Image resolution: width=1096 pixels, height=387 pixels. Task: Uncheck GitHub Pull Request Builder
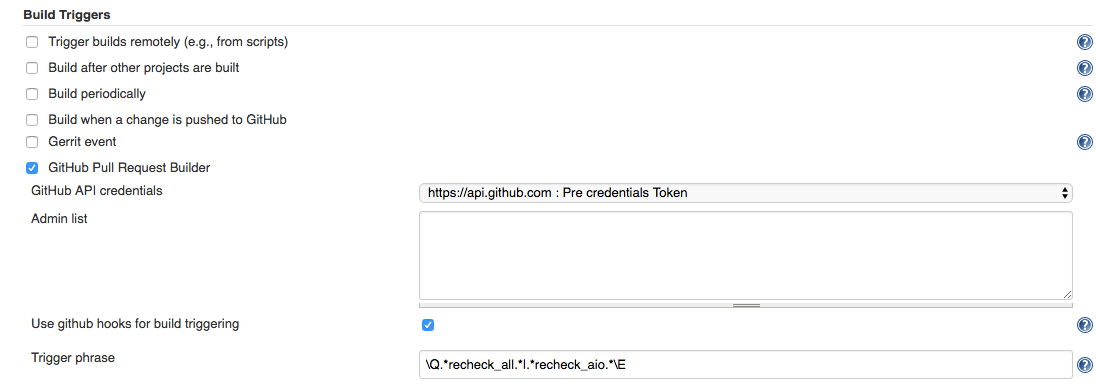coord(32,168)
